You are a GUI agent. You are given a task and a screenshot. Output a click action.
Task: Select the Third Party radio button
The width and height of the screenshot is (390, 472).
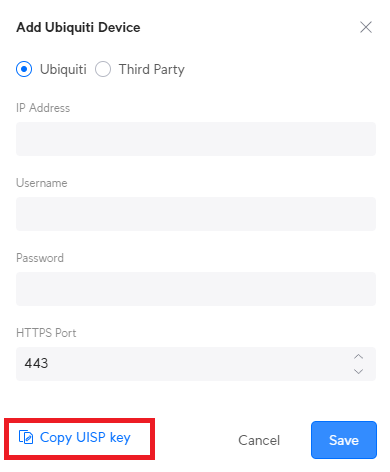[x=103, y=69]
